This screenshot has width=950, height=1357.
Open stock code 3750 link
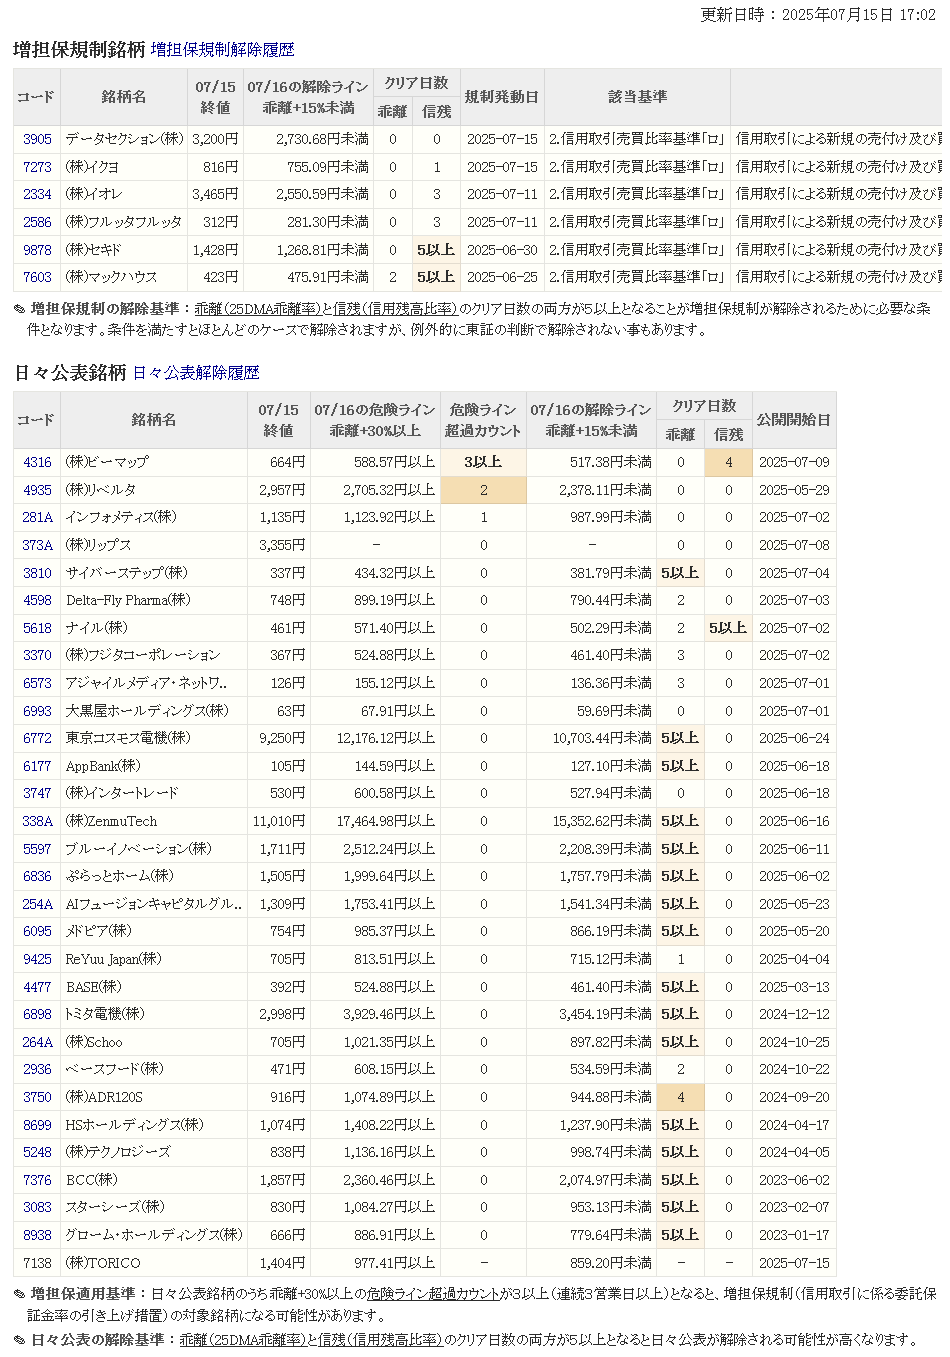37,1097
